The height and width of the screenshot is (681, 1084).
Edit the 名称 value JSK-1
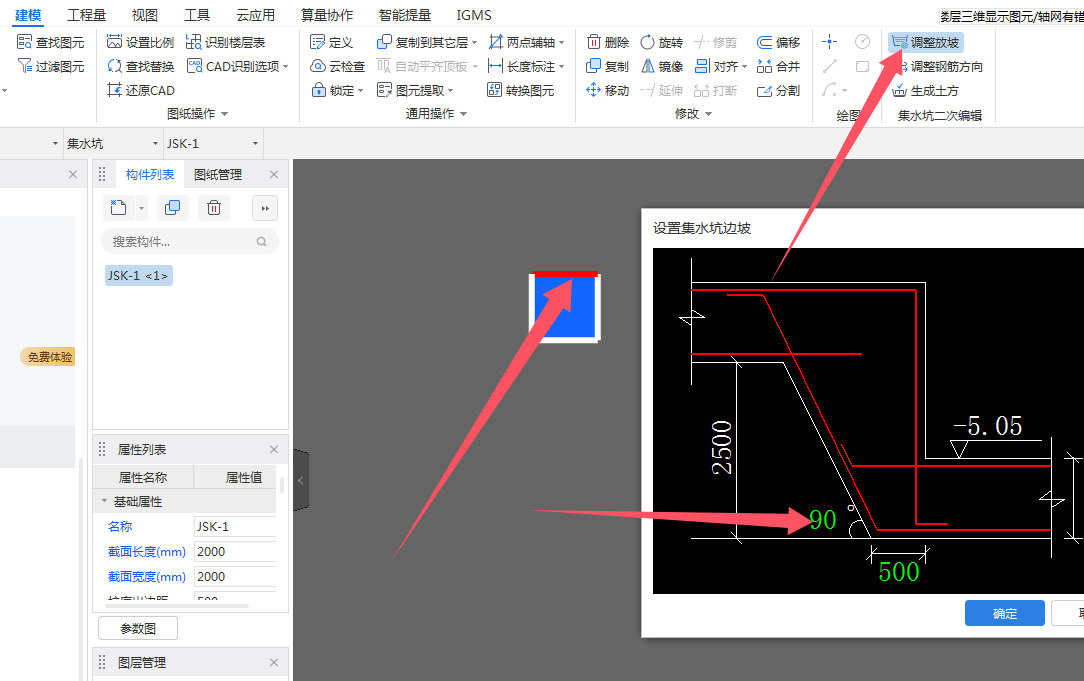coord(235,527)
